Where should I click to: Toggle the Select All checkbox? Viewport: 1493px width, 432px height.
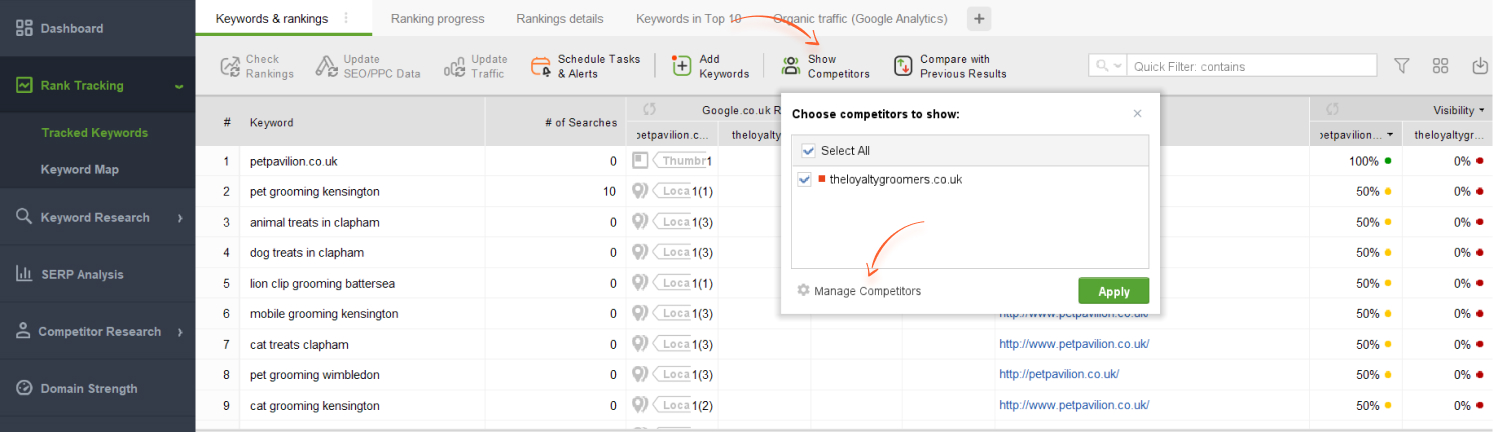[808, 151]
